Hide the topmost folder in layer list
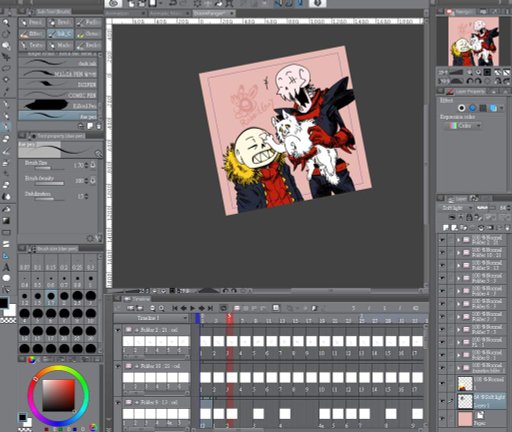Viewport: 512px width, 432px height. [442, 240]
